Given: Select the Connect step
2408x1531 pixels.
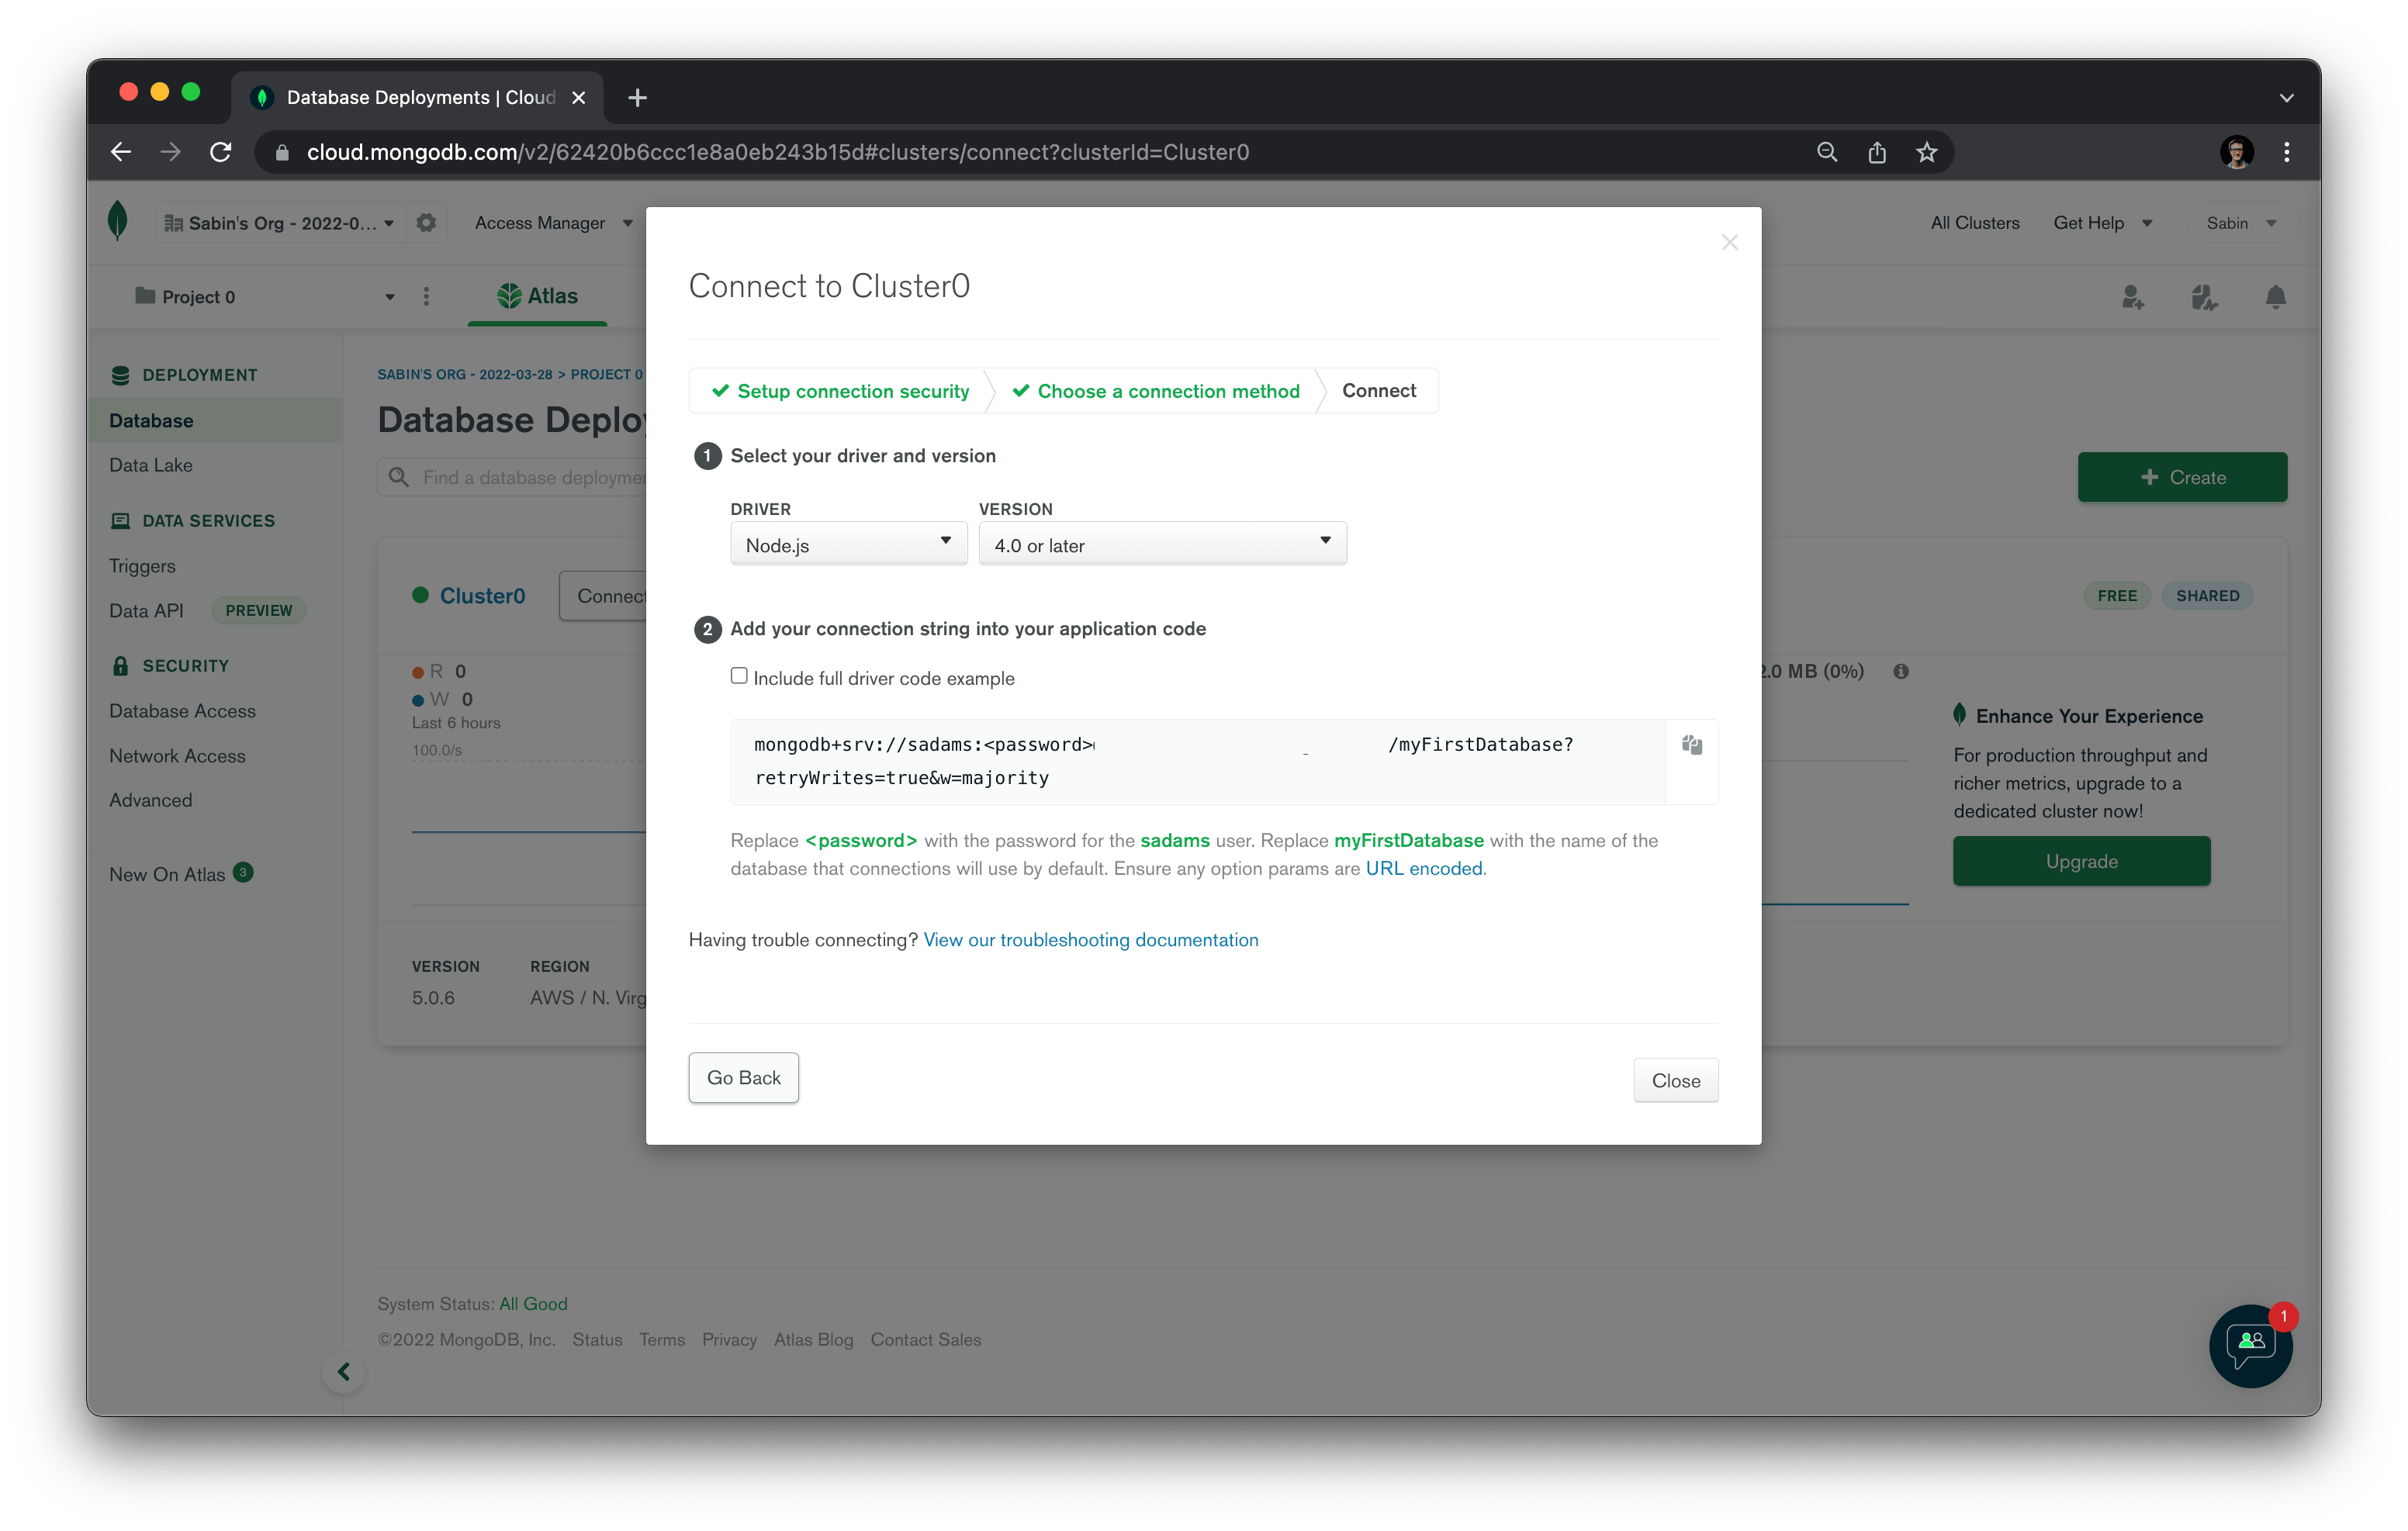Looking at the screenshot, I should [x=1378, y=390].
